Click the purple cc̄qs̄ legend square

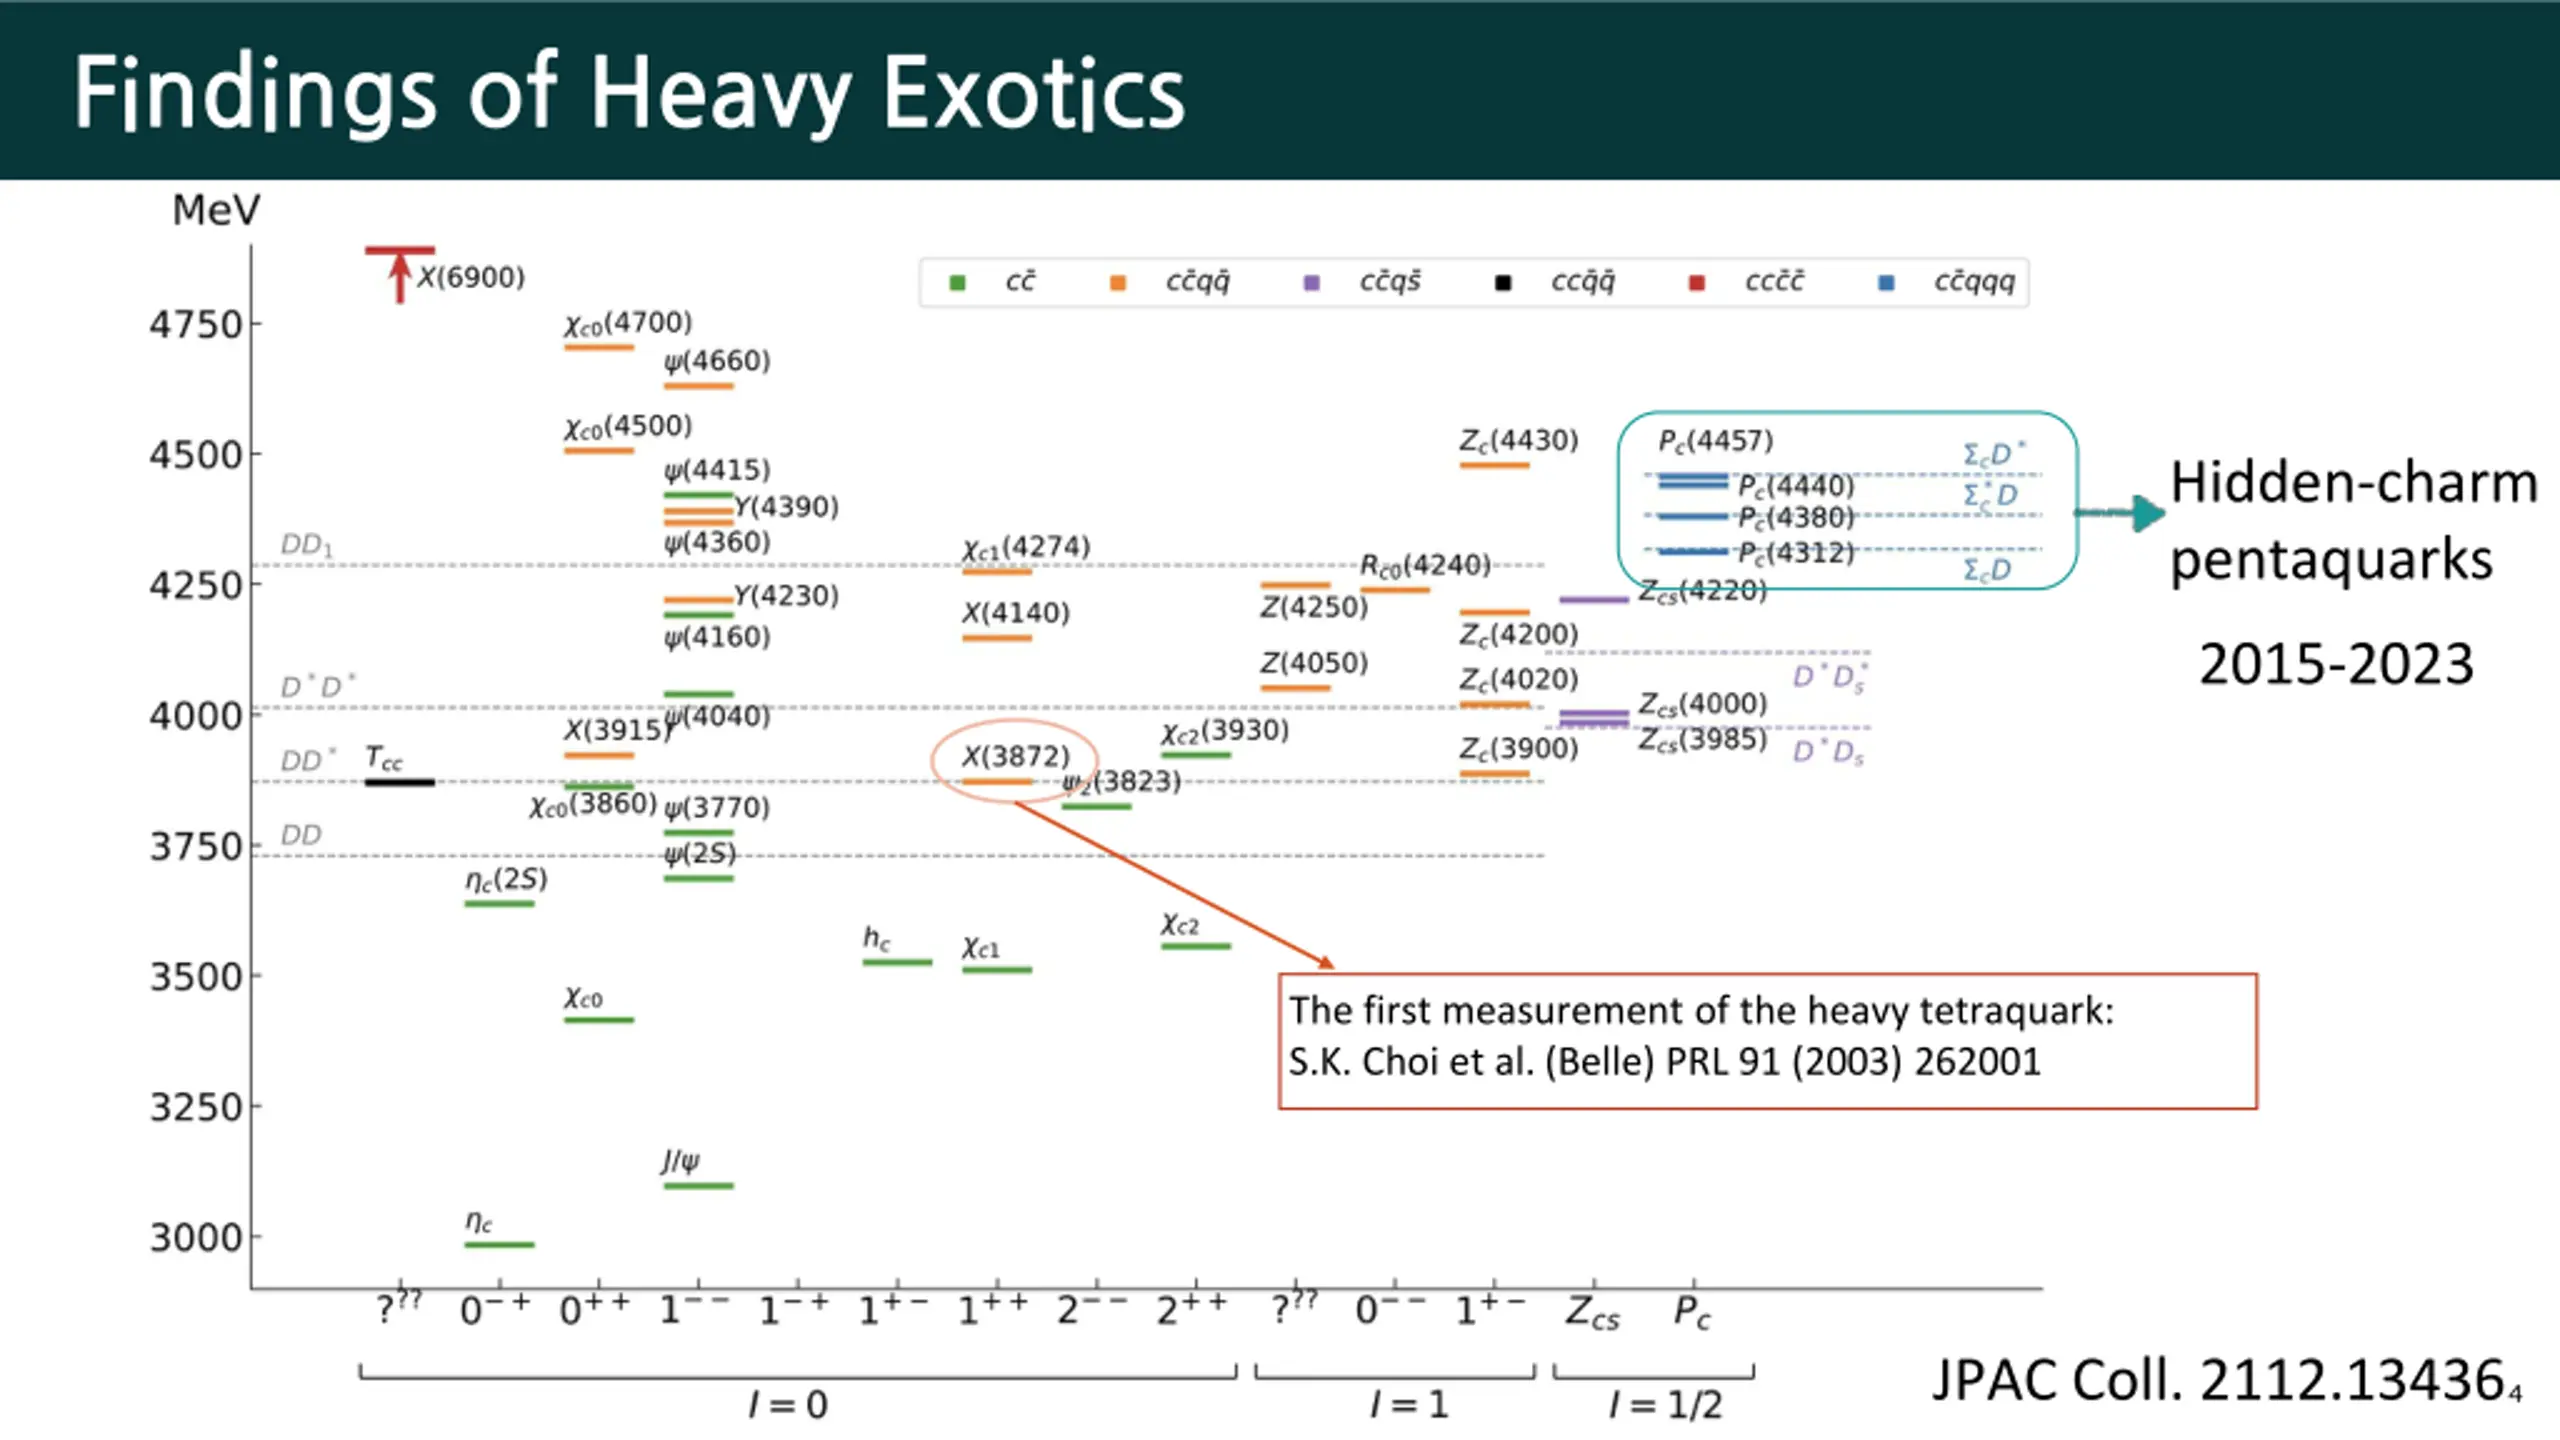click(x=1312, y=283)
